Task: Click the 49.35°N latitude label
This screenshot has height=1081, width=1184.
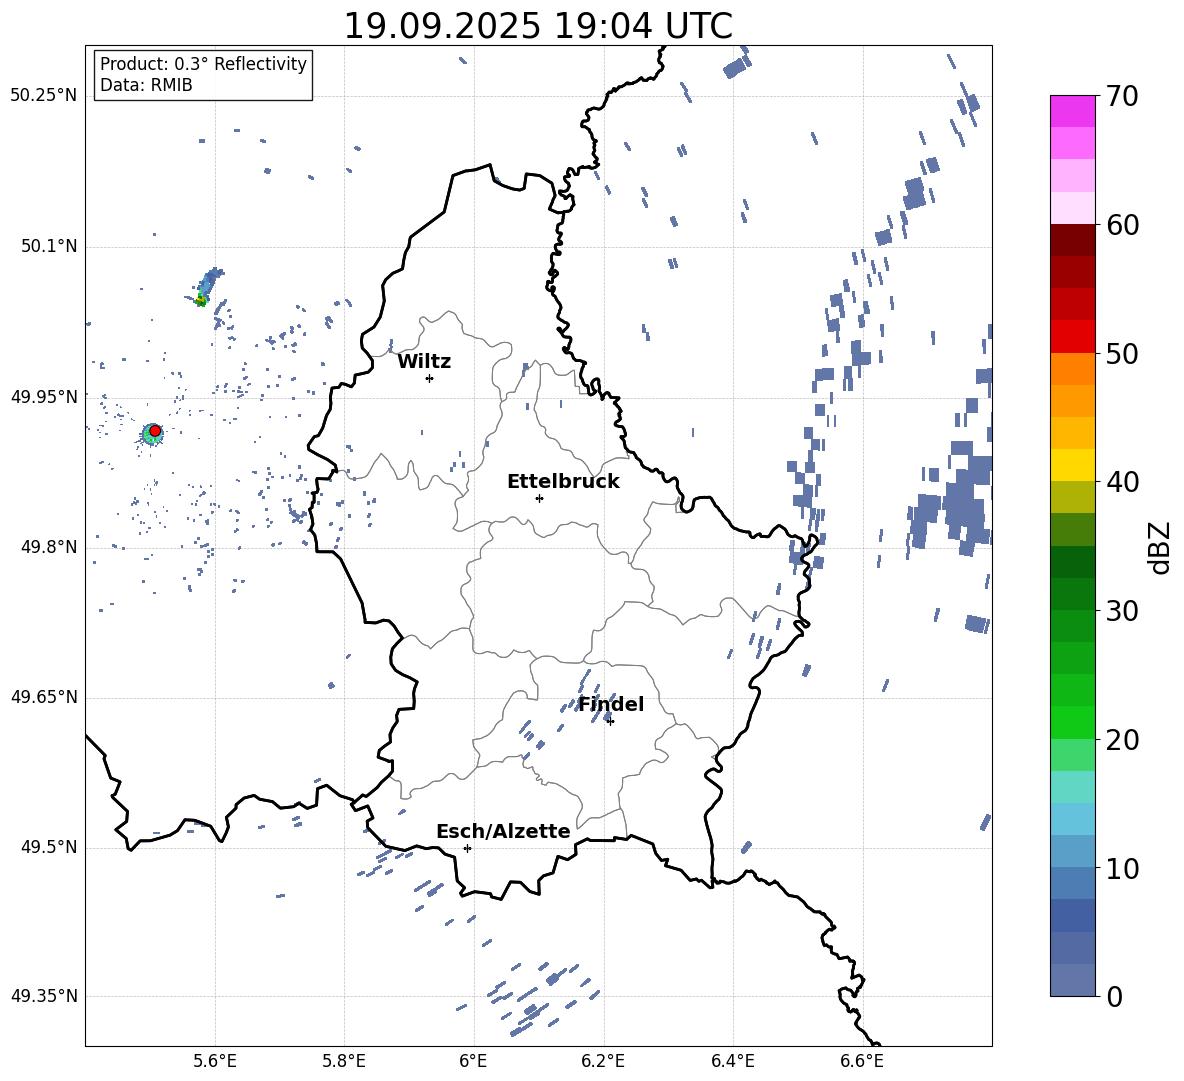Action: click(x=44, y=997)
